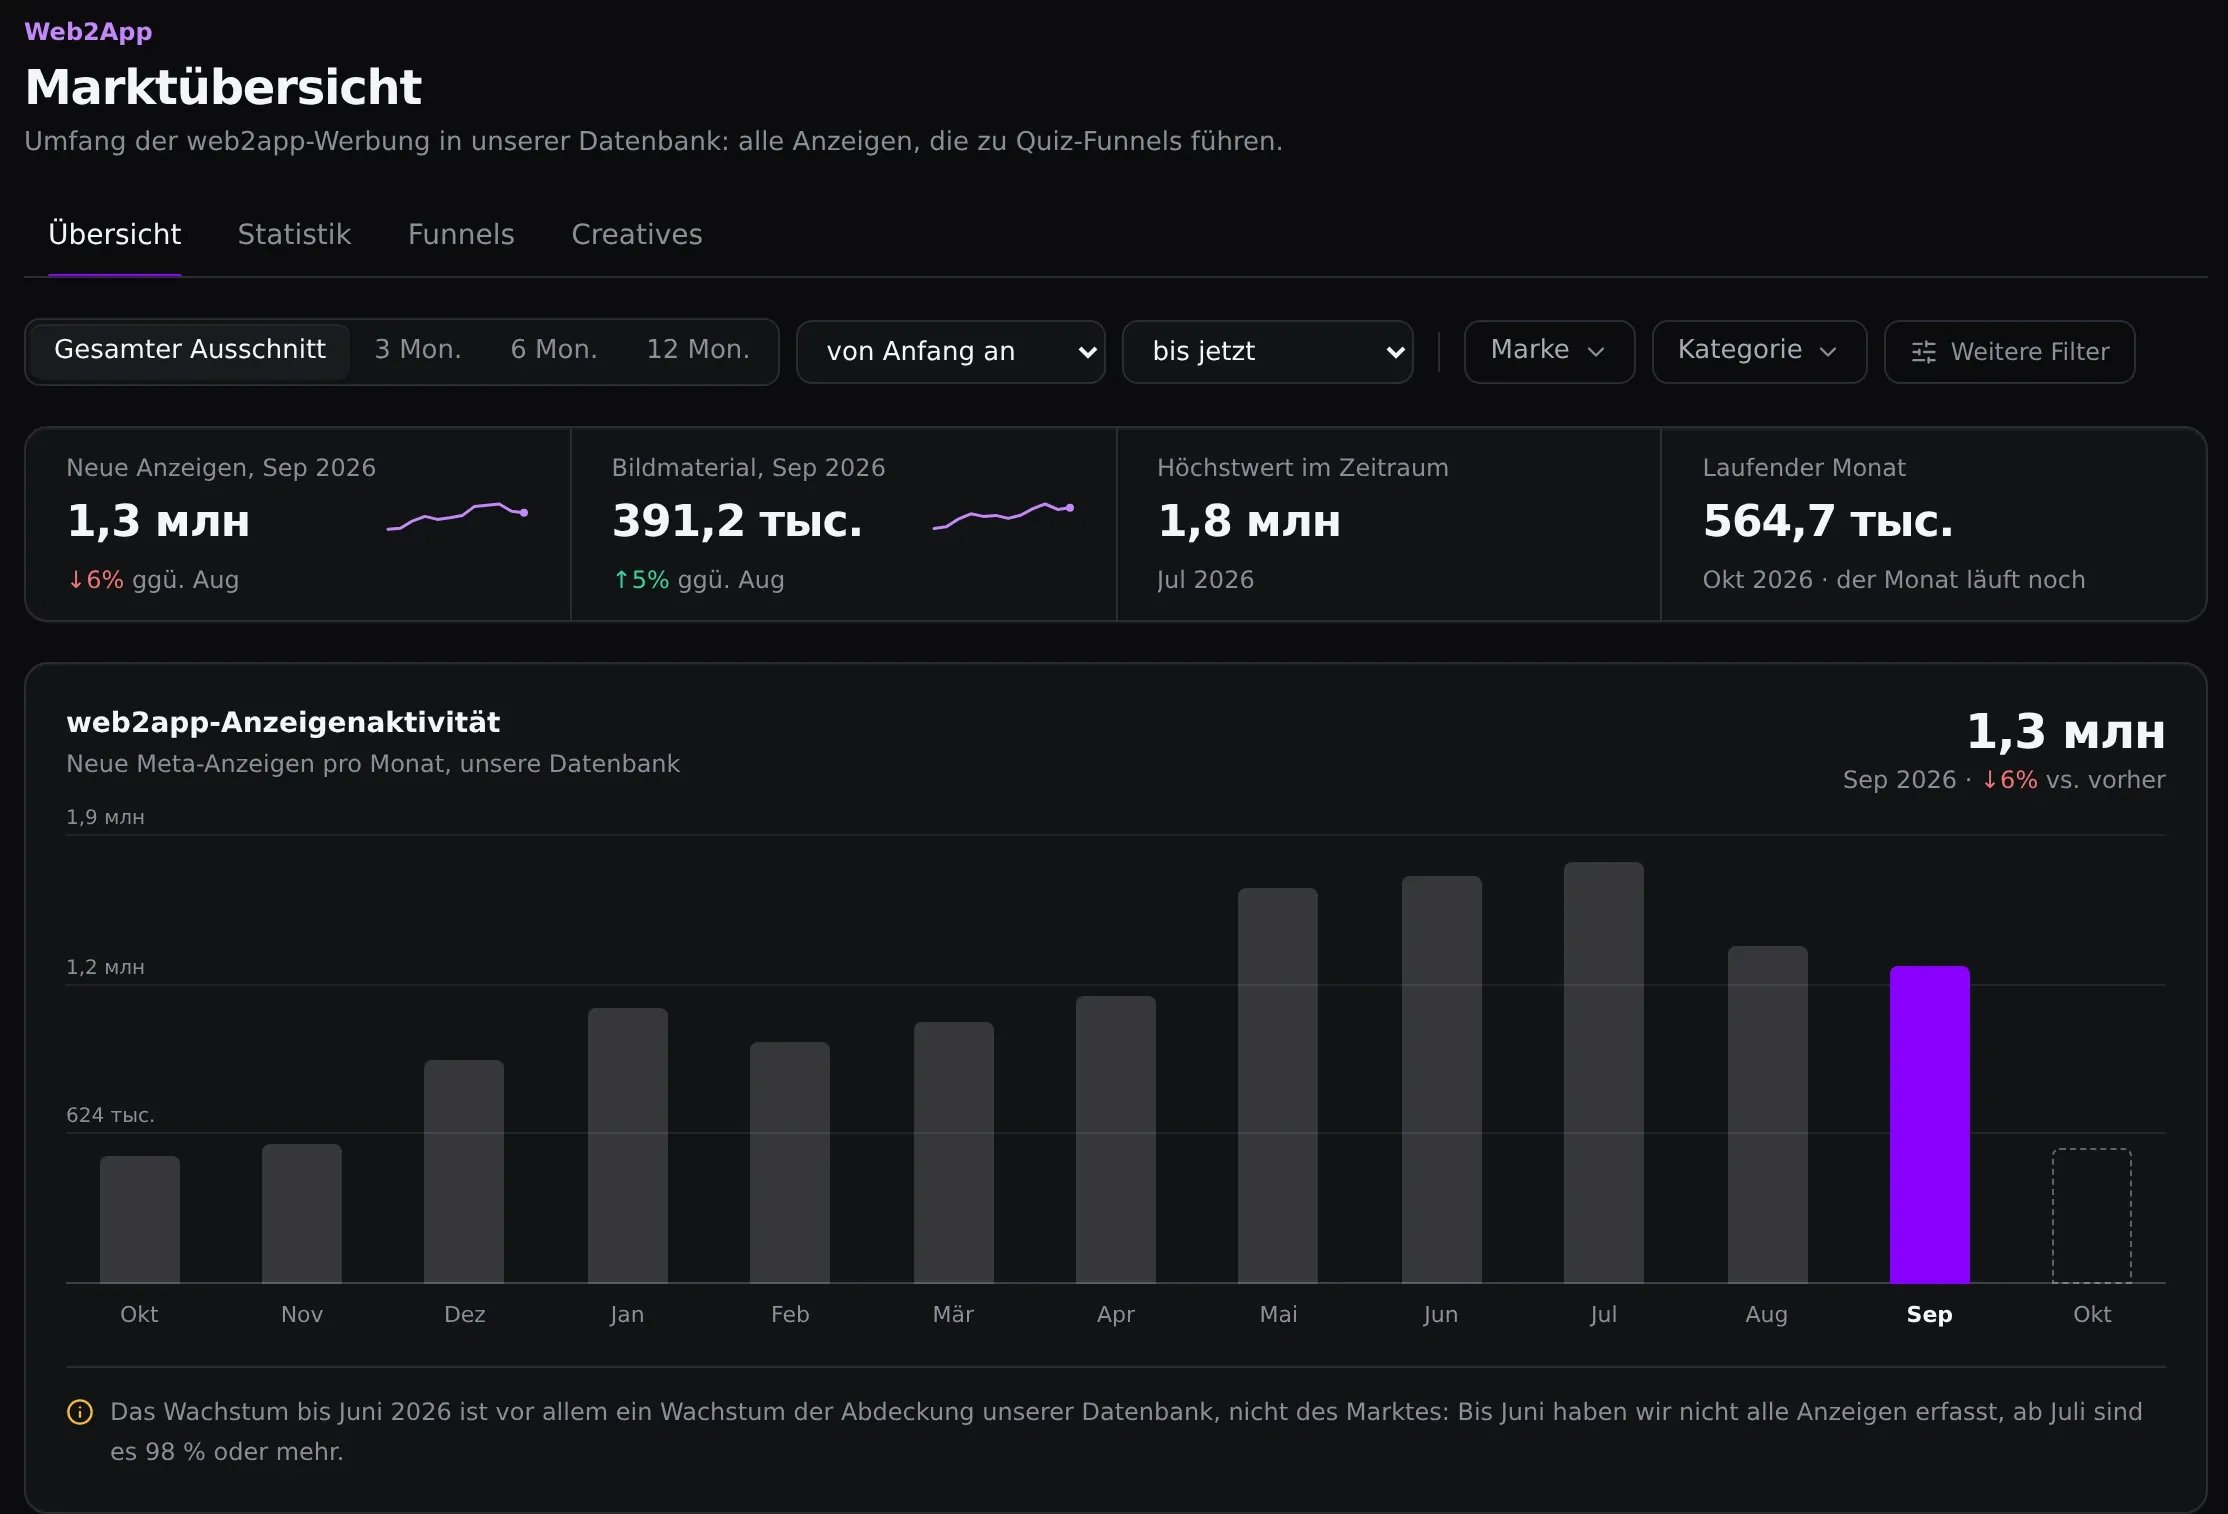Open the 'bis jetzt' end dropdown
The width and height of the screenshot is (2228, 1514).
(x=1267, y=351)
